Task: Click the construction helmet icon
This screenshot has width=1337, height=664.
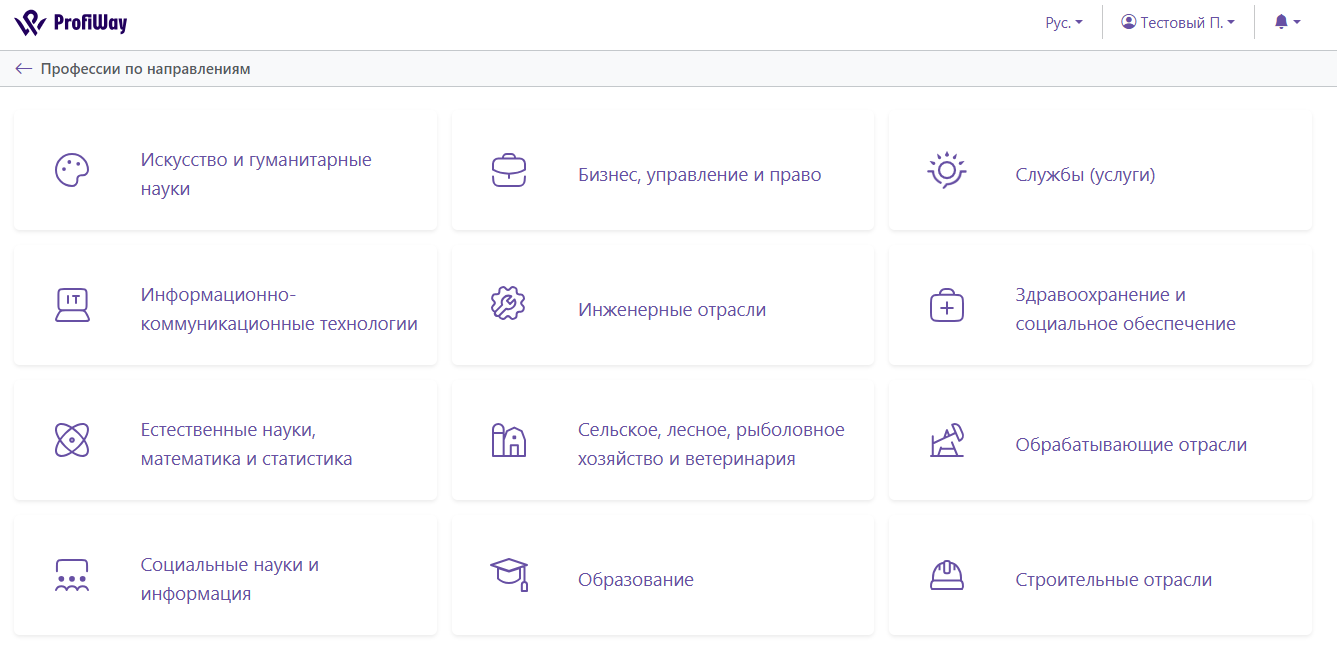Action: pos(946,575)
